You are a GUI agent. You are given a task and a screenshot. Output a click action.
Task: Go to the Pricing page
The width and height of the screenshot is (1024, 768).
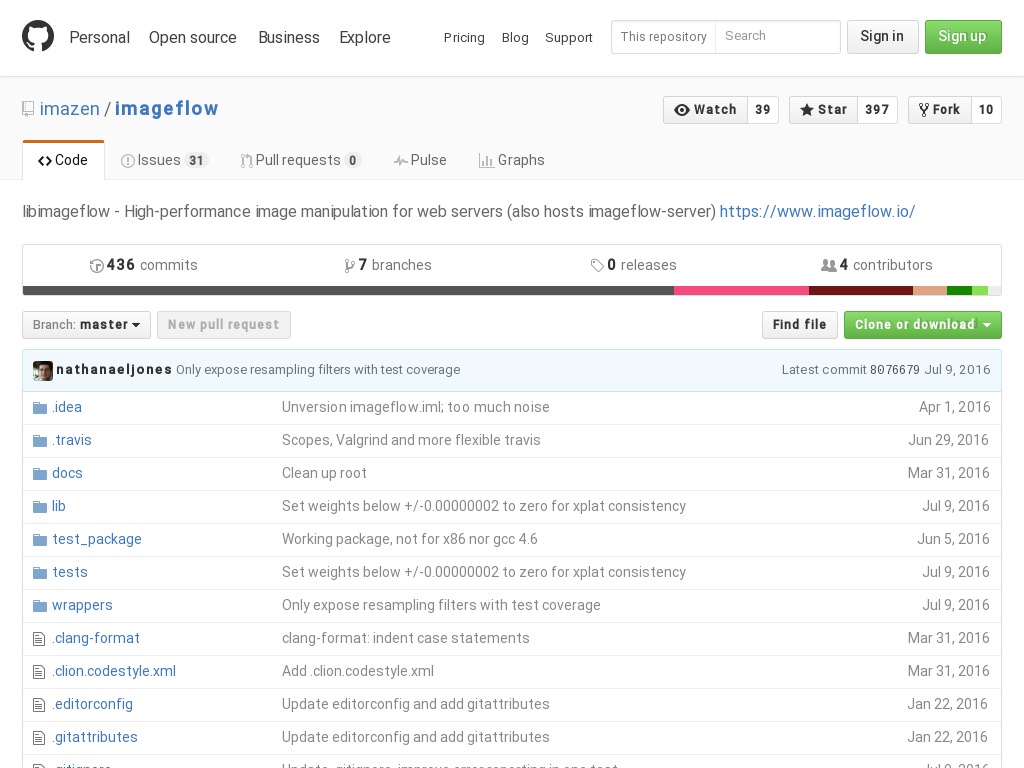tap(464, 38)
